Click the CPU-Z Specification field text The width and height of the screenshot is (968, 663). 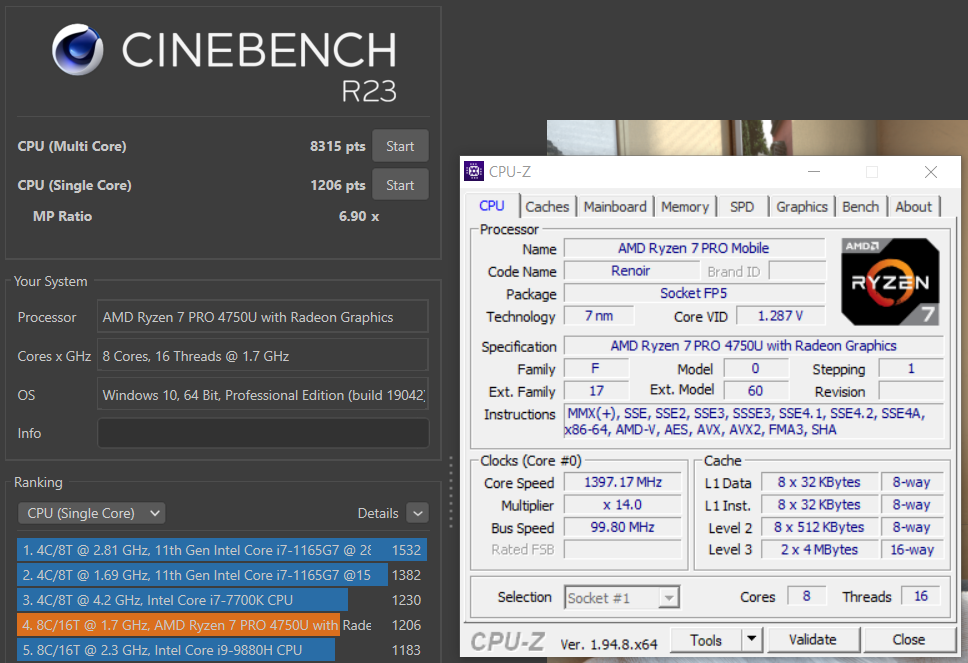tap(754, 346)
